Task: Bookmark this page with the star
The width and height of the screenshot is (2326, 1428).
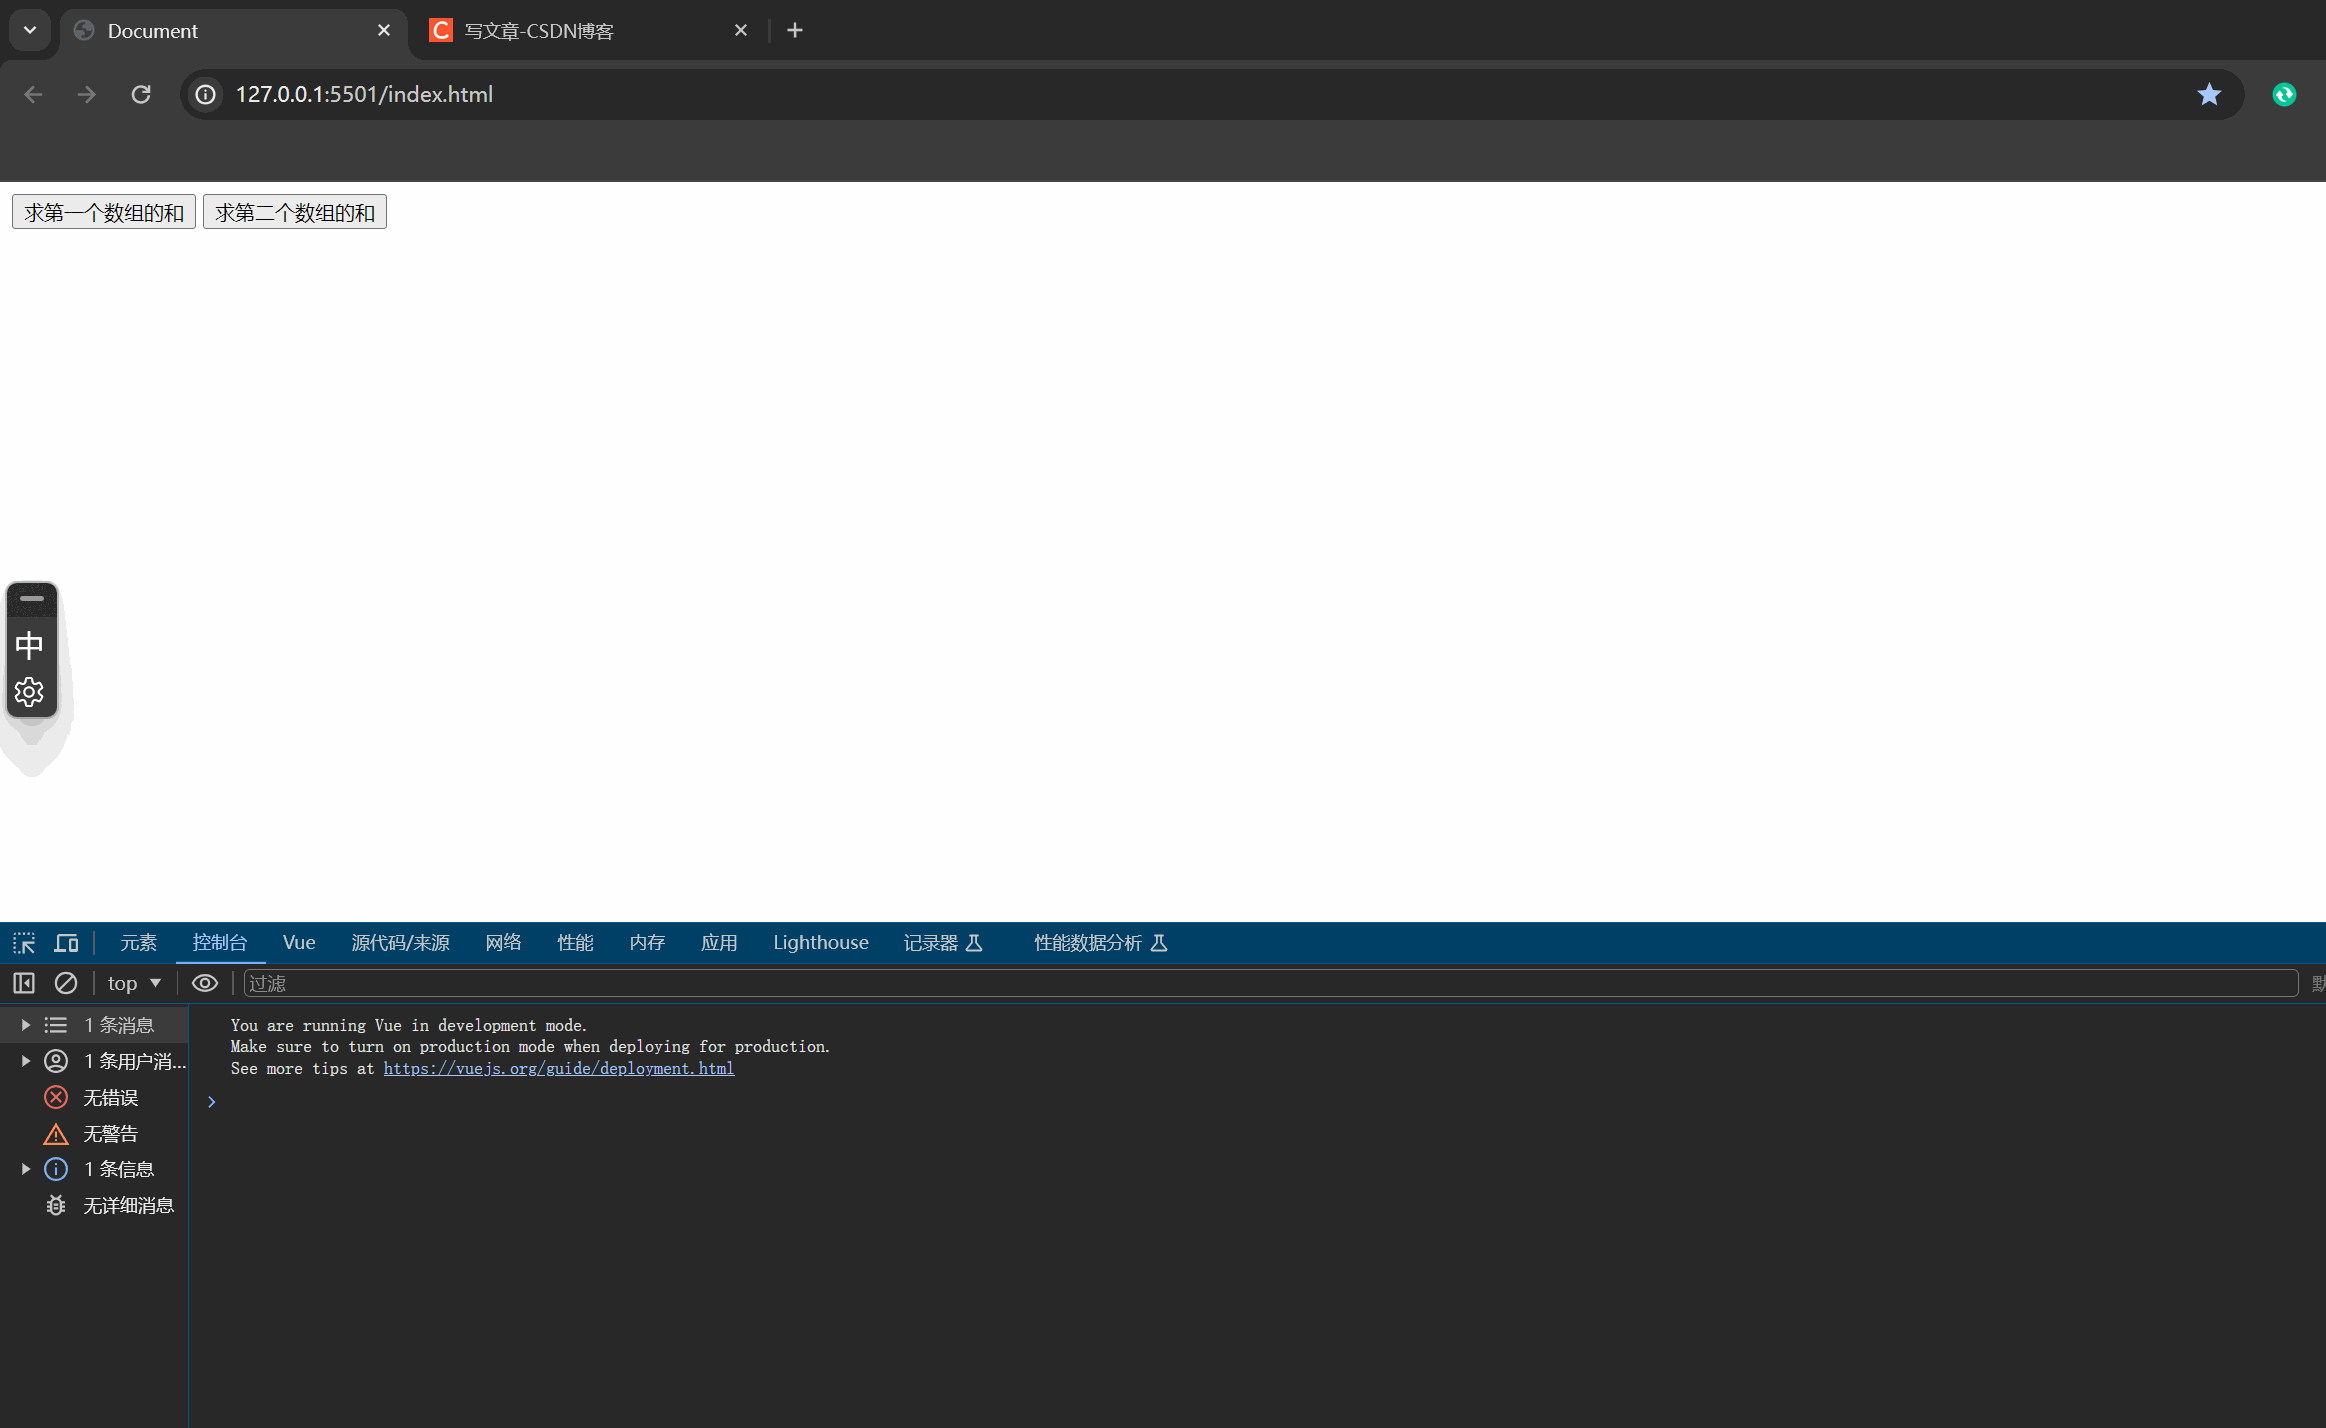Action: (2208, 94)
